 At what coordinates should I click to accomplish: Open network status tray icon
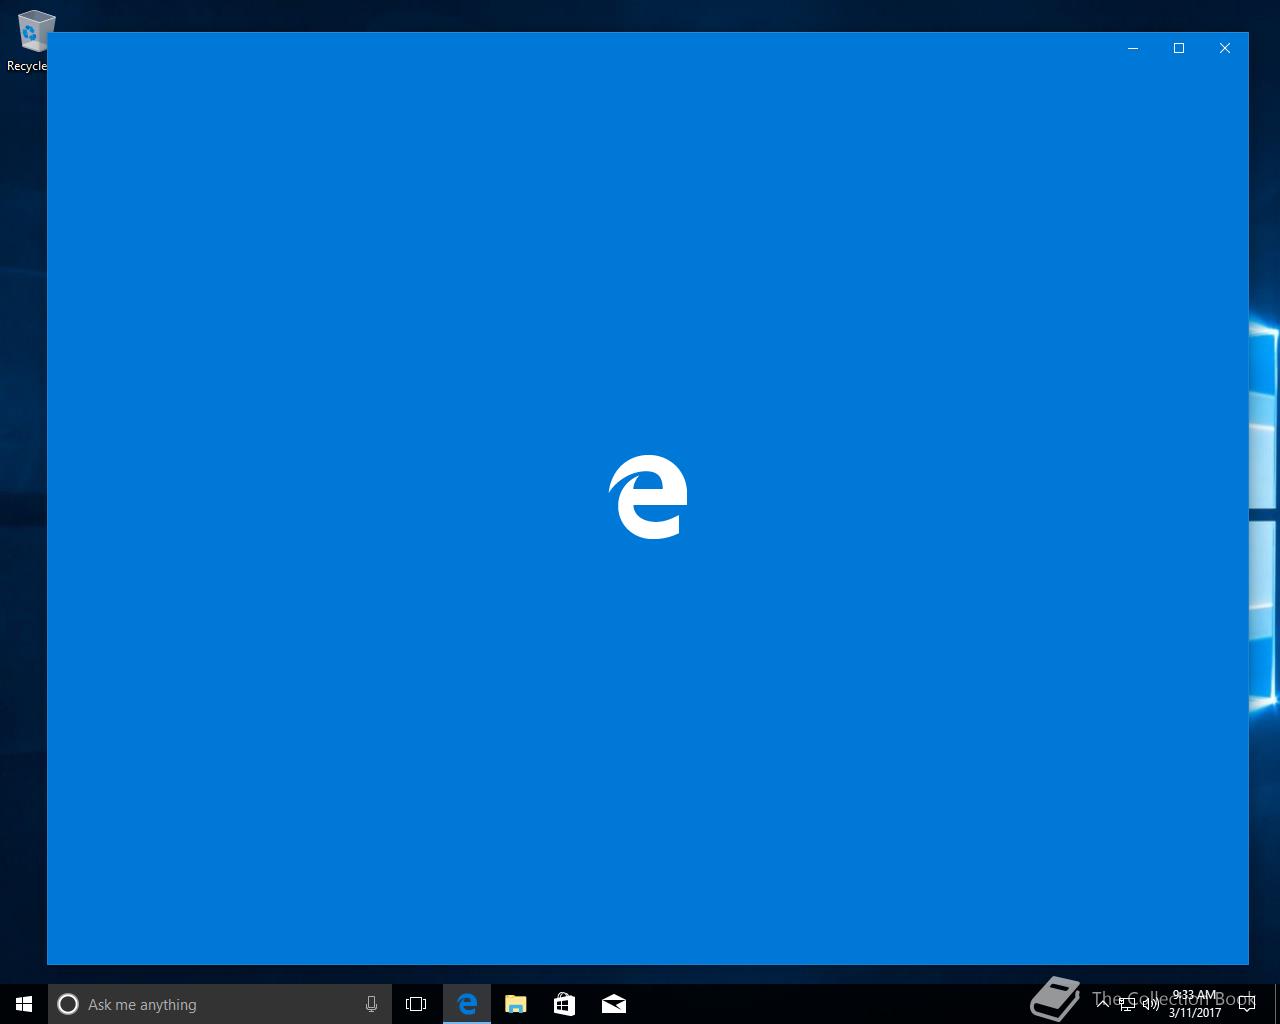pyautogui.click(x=1128, y=1004)
